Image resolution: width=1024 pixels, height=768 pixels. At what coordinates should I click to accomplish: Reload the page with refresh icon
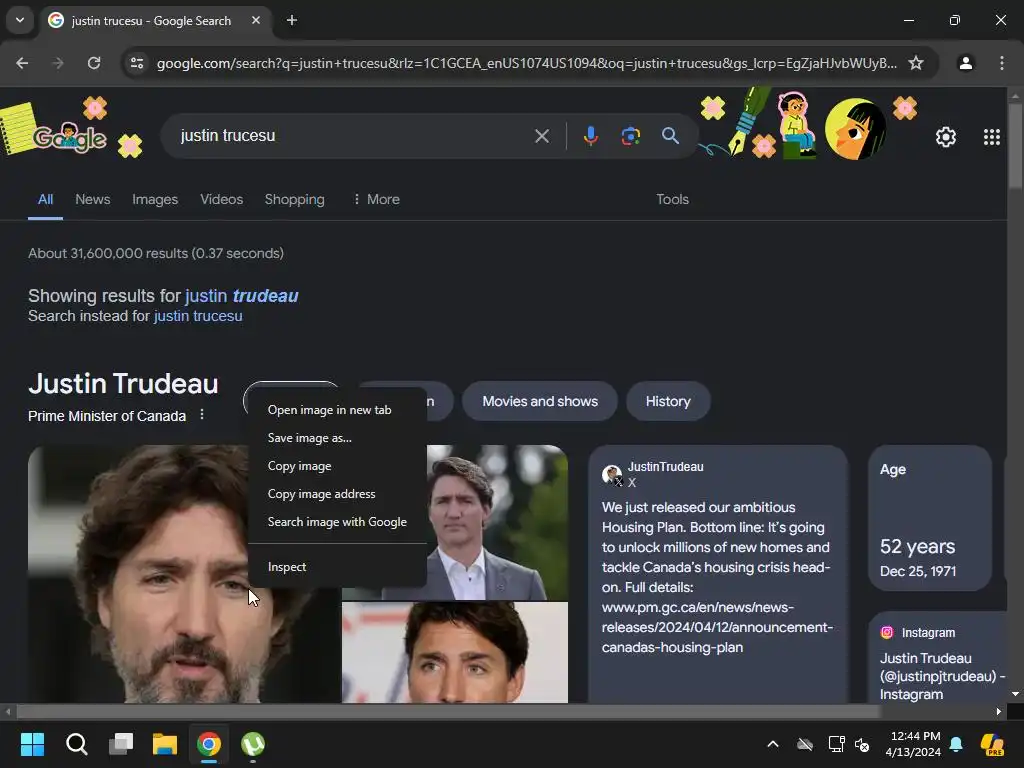point(94,63)
